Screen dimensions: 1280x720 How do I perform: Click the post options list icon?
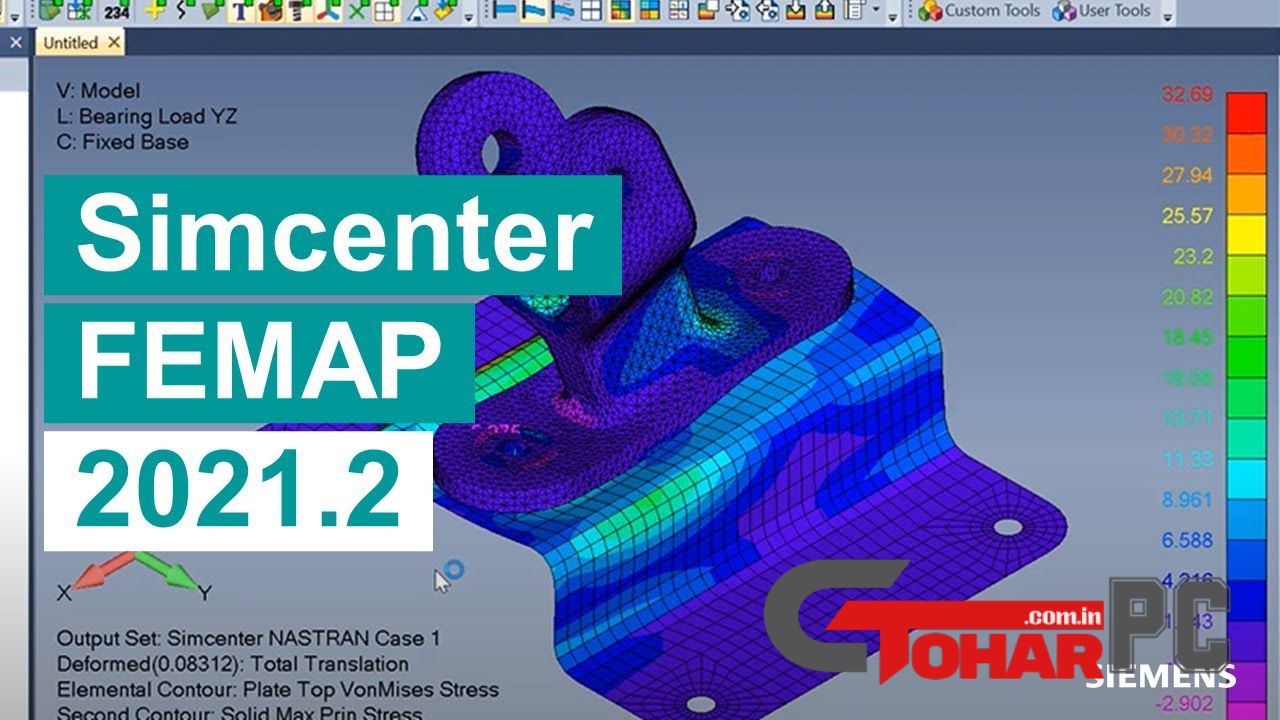pos(854,11)
